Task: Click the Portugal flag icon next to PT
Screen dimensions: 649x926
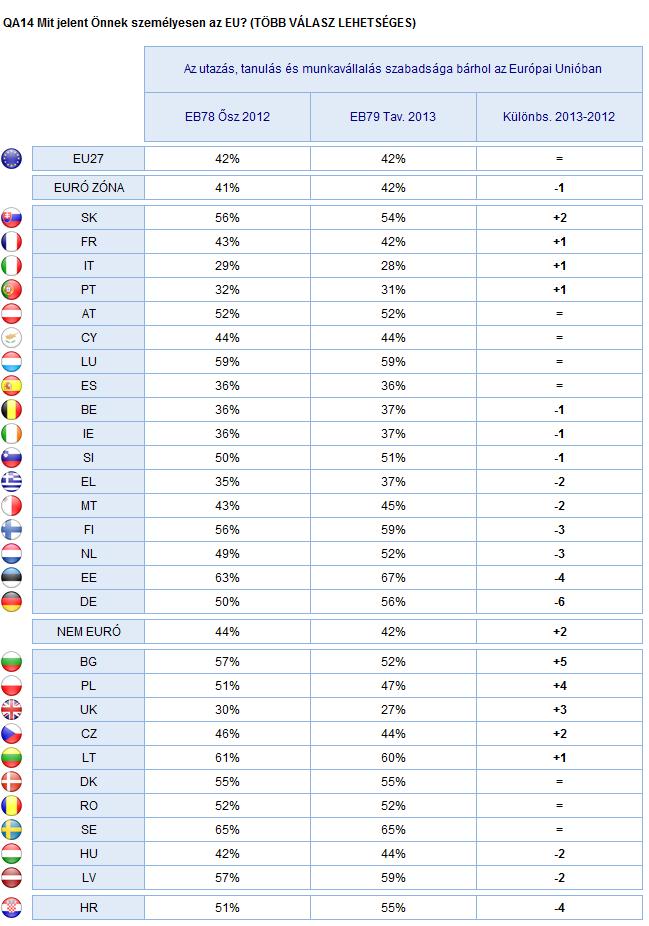Action: [11, 289]
